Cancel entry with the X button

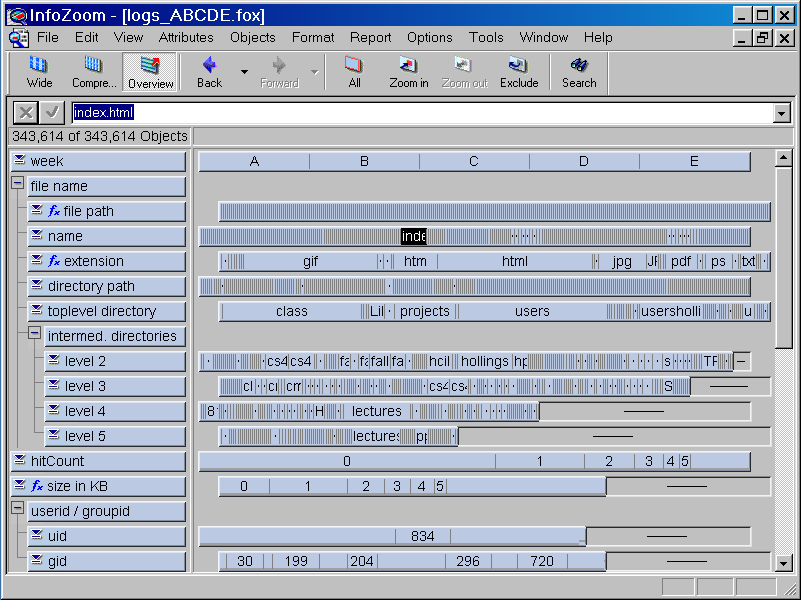26,113
